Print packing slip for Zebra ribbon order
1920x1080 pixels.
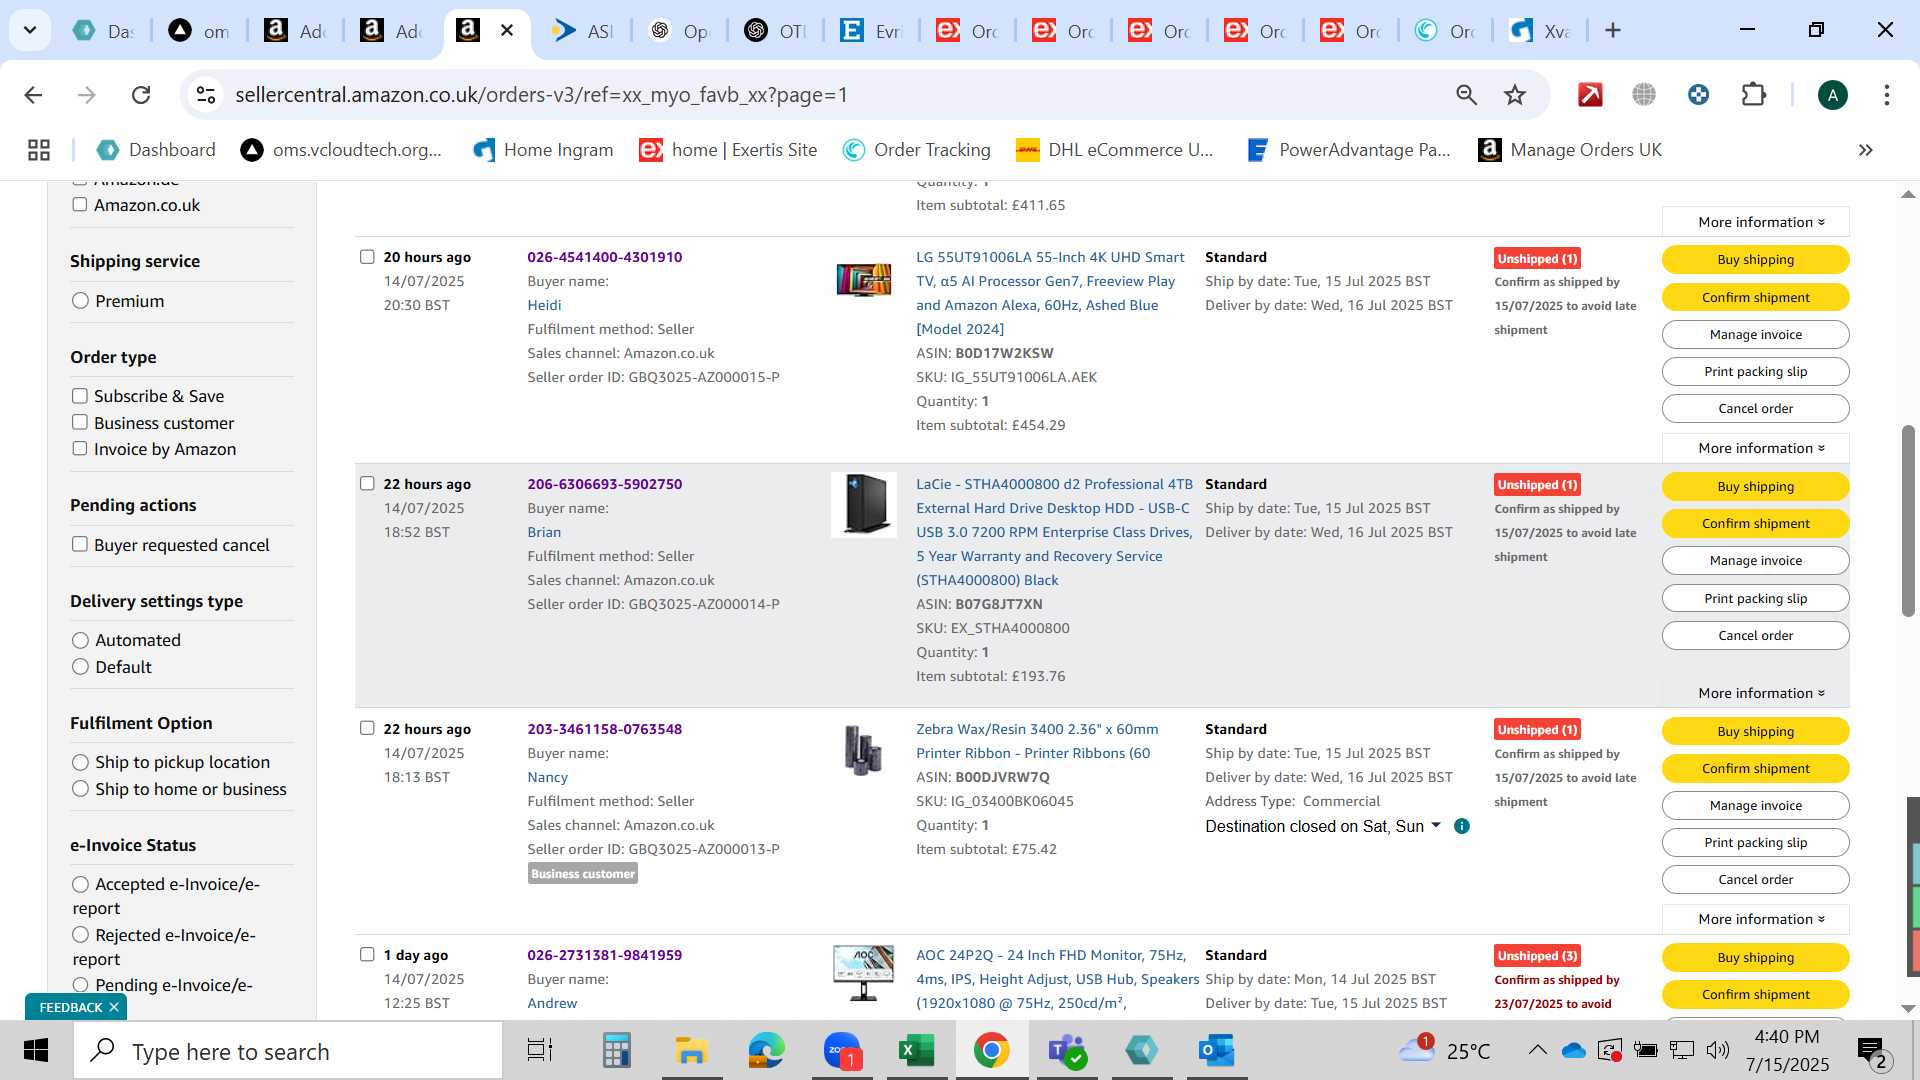[1755, 842]
